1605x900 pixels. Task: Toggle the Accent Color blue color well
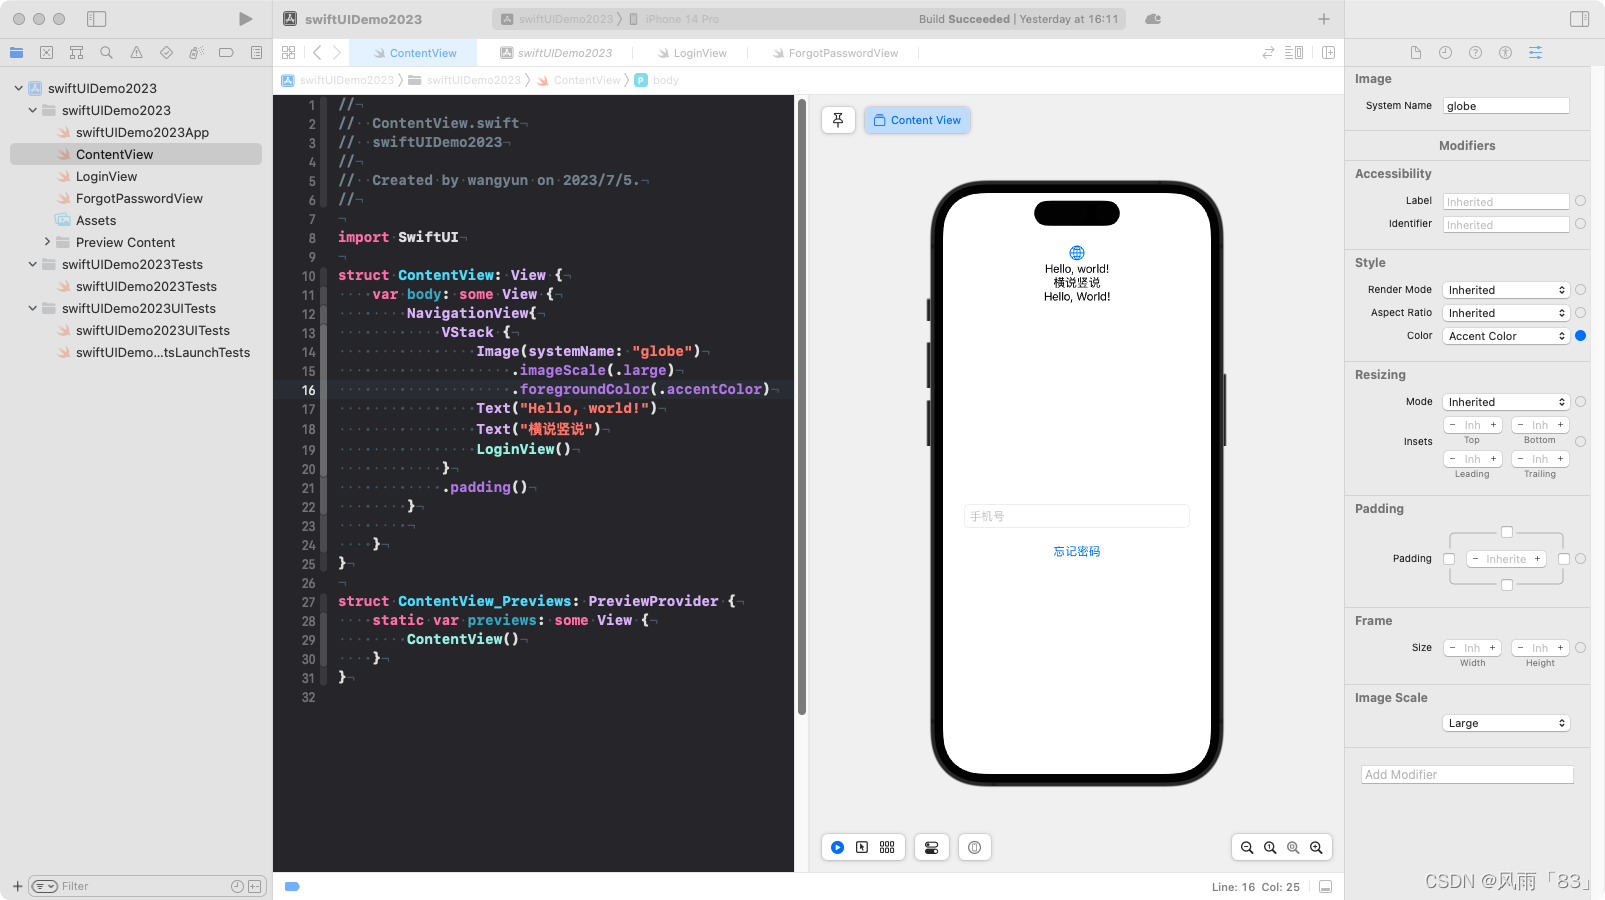point(1580,336)
